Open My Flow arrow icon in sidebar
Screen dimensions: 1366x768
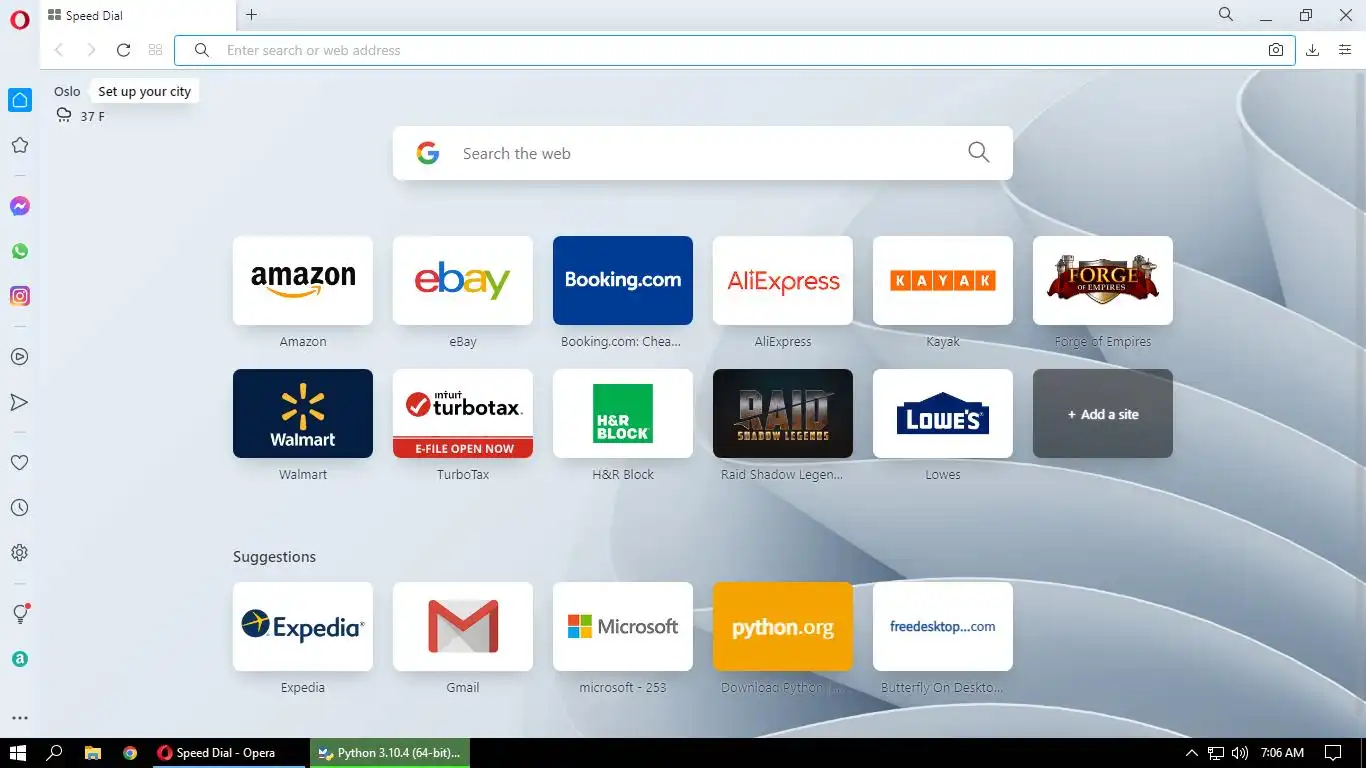click(20, 402)
